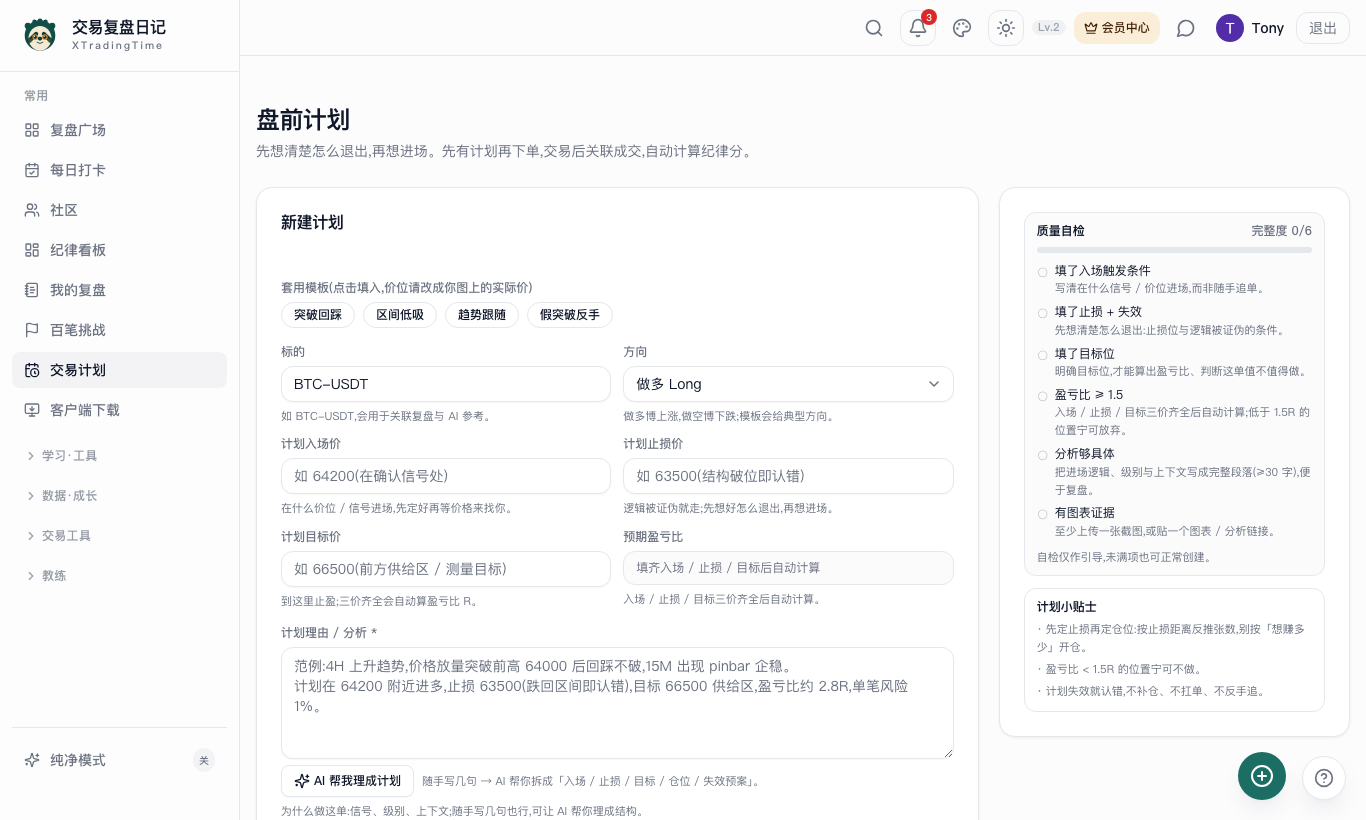This screenshot has height=820, width=1366.
Task: Click circle beside 填了目标位
Action: click(1043, 355)
